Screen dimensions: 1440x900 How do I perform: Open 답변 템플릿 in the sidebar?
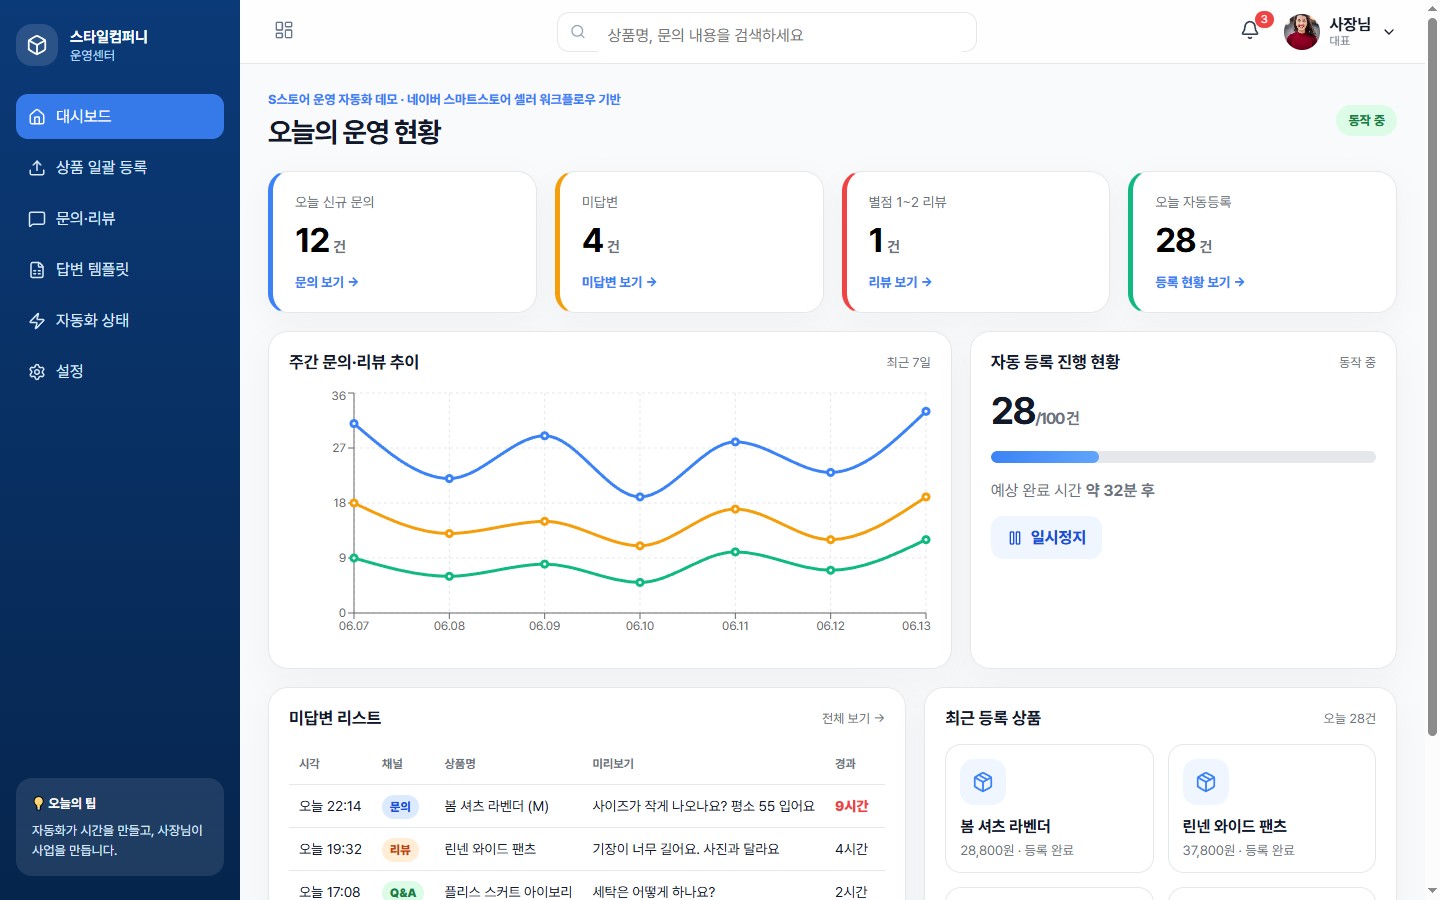[x=120, y=269]
